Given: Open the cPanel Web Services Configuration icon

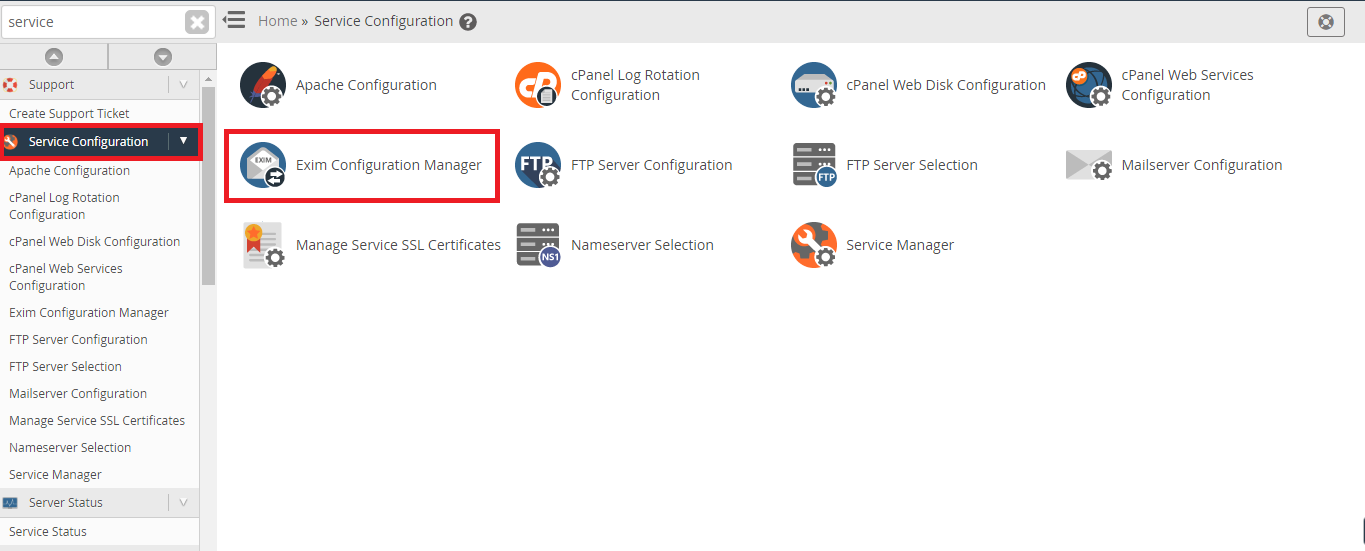Looking at the screenshot, I should click(x=1089, y=85).
